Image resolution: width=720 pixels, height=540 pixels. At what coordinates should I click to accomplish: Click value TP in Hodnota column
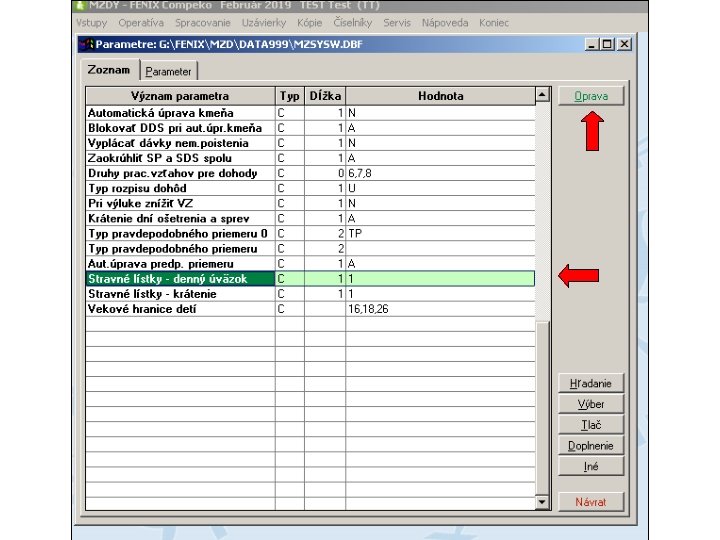coord(355,234)
